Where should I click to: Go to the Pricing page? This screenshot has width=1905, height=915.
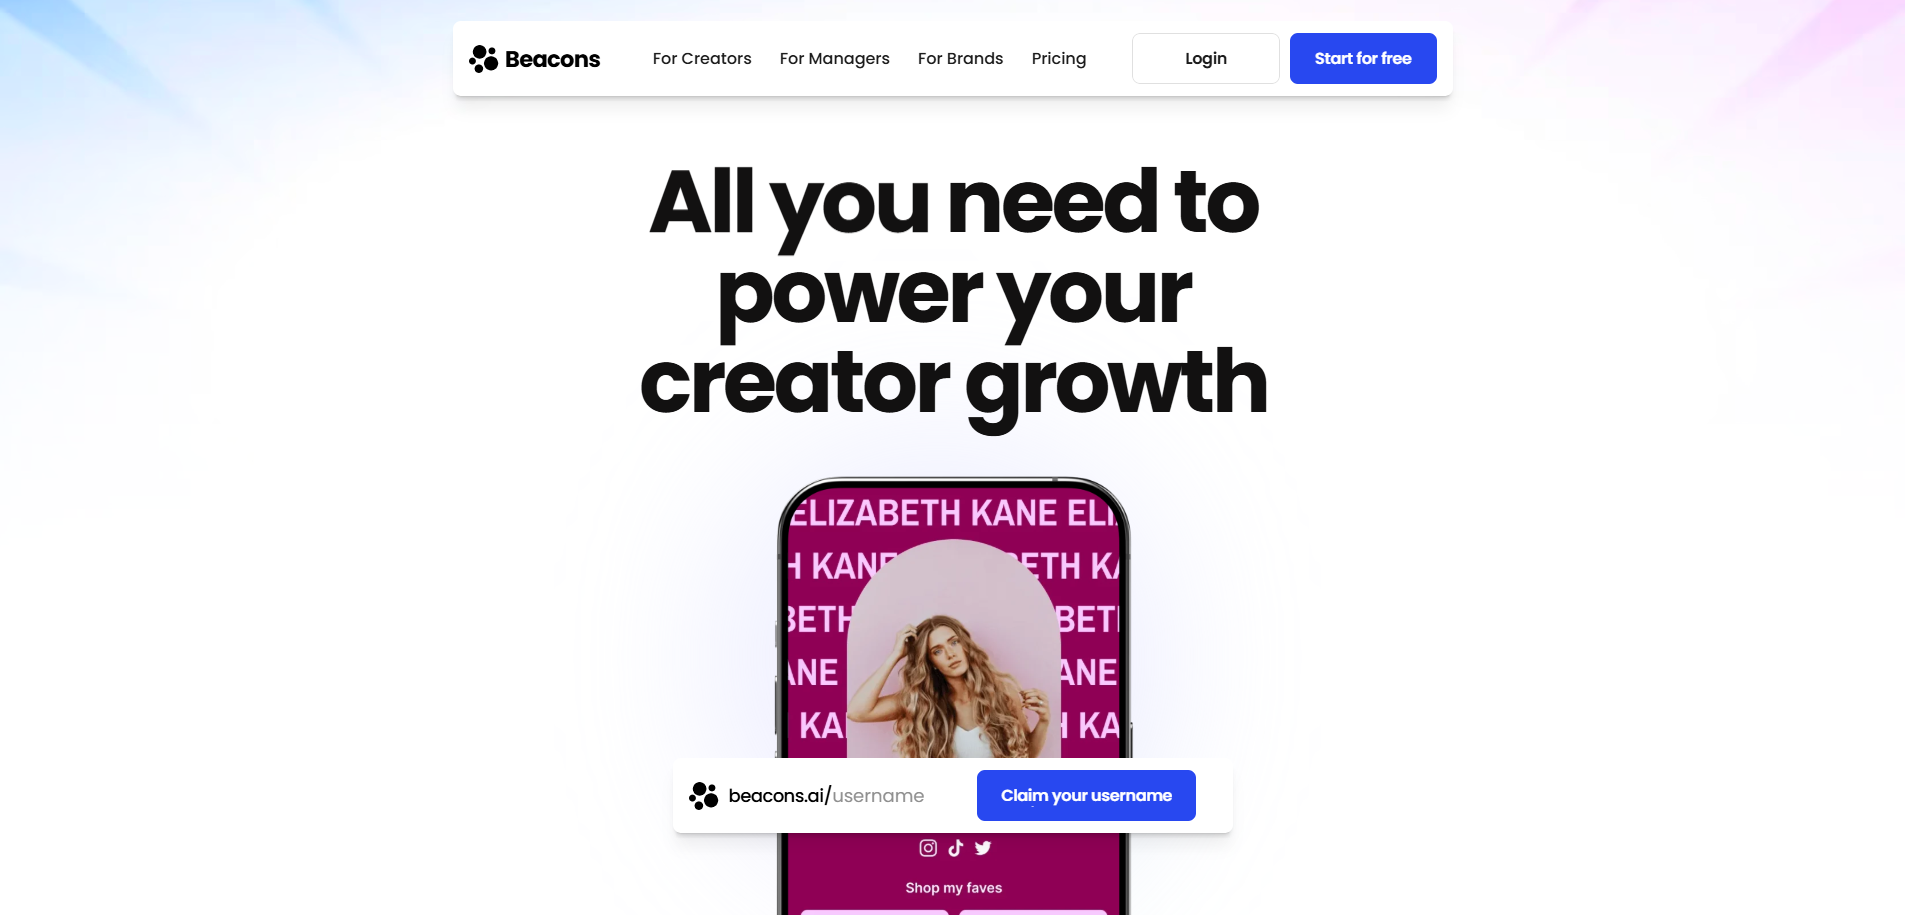[x=1059, y=59]
